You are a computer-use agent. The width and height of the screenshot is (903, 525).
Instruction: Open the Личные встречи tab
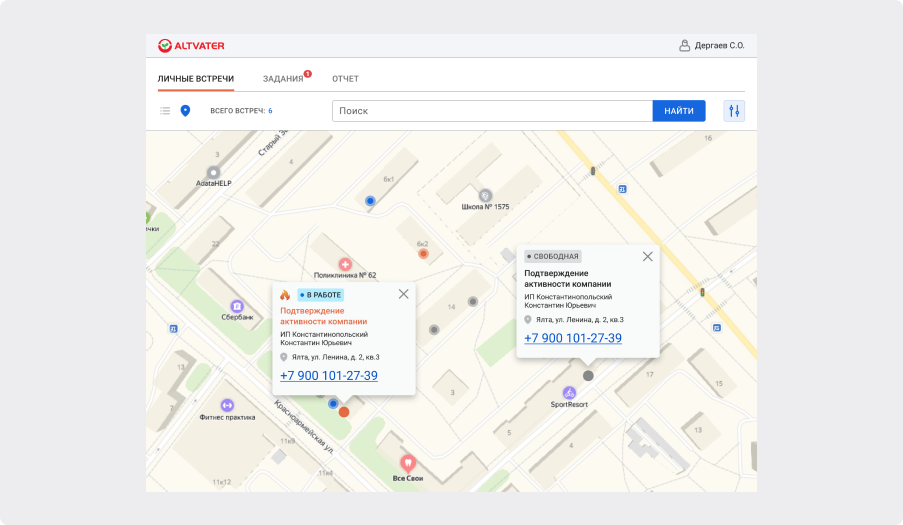pyautogui.click(x=196, y=79)
